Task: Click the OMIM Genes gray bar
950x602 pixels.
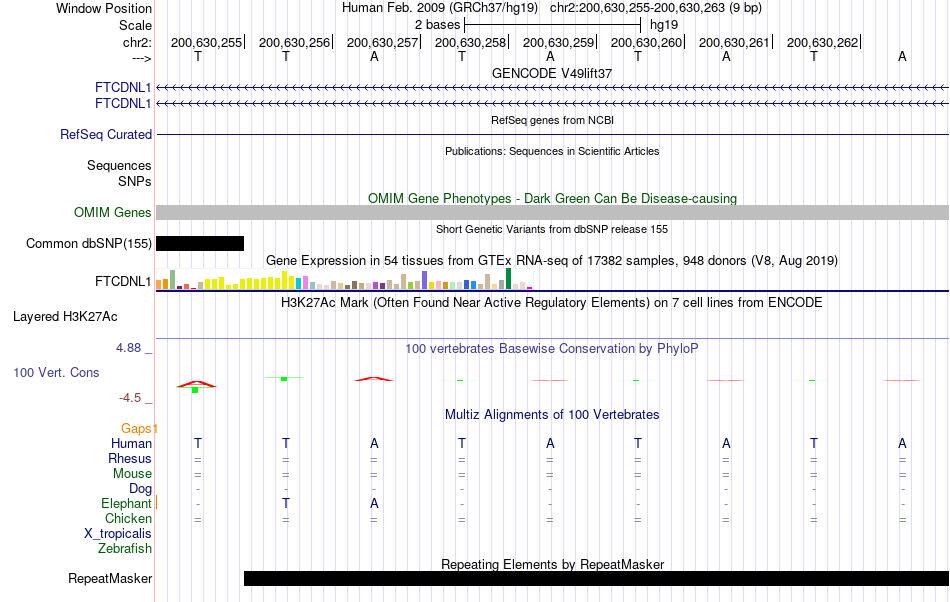Action: pos(553,212)
